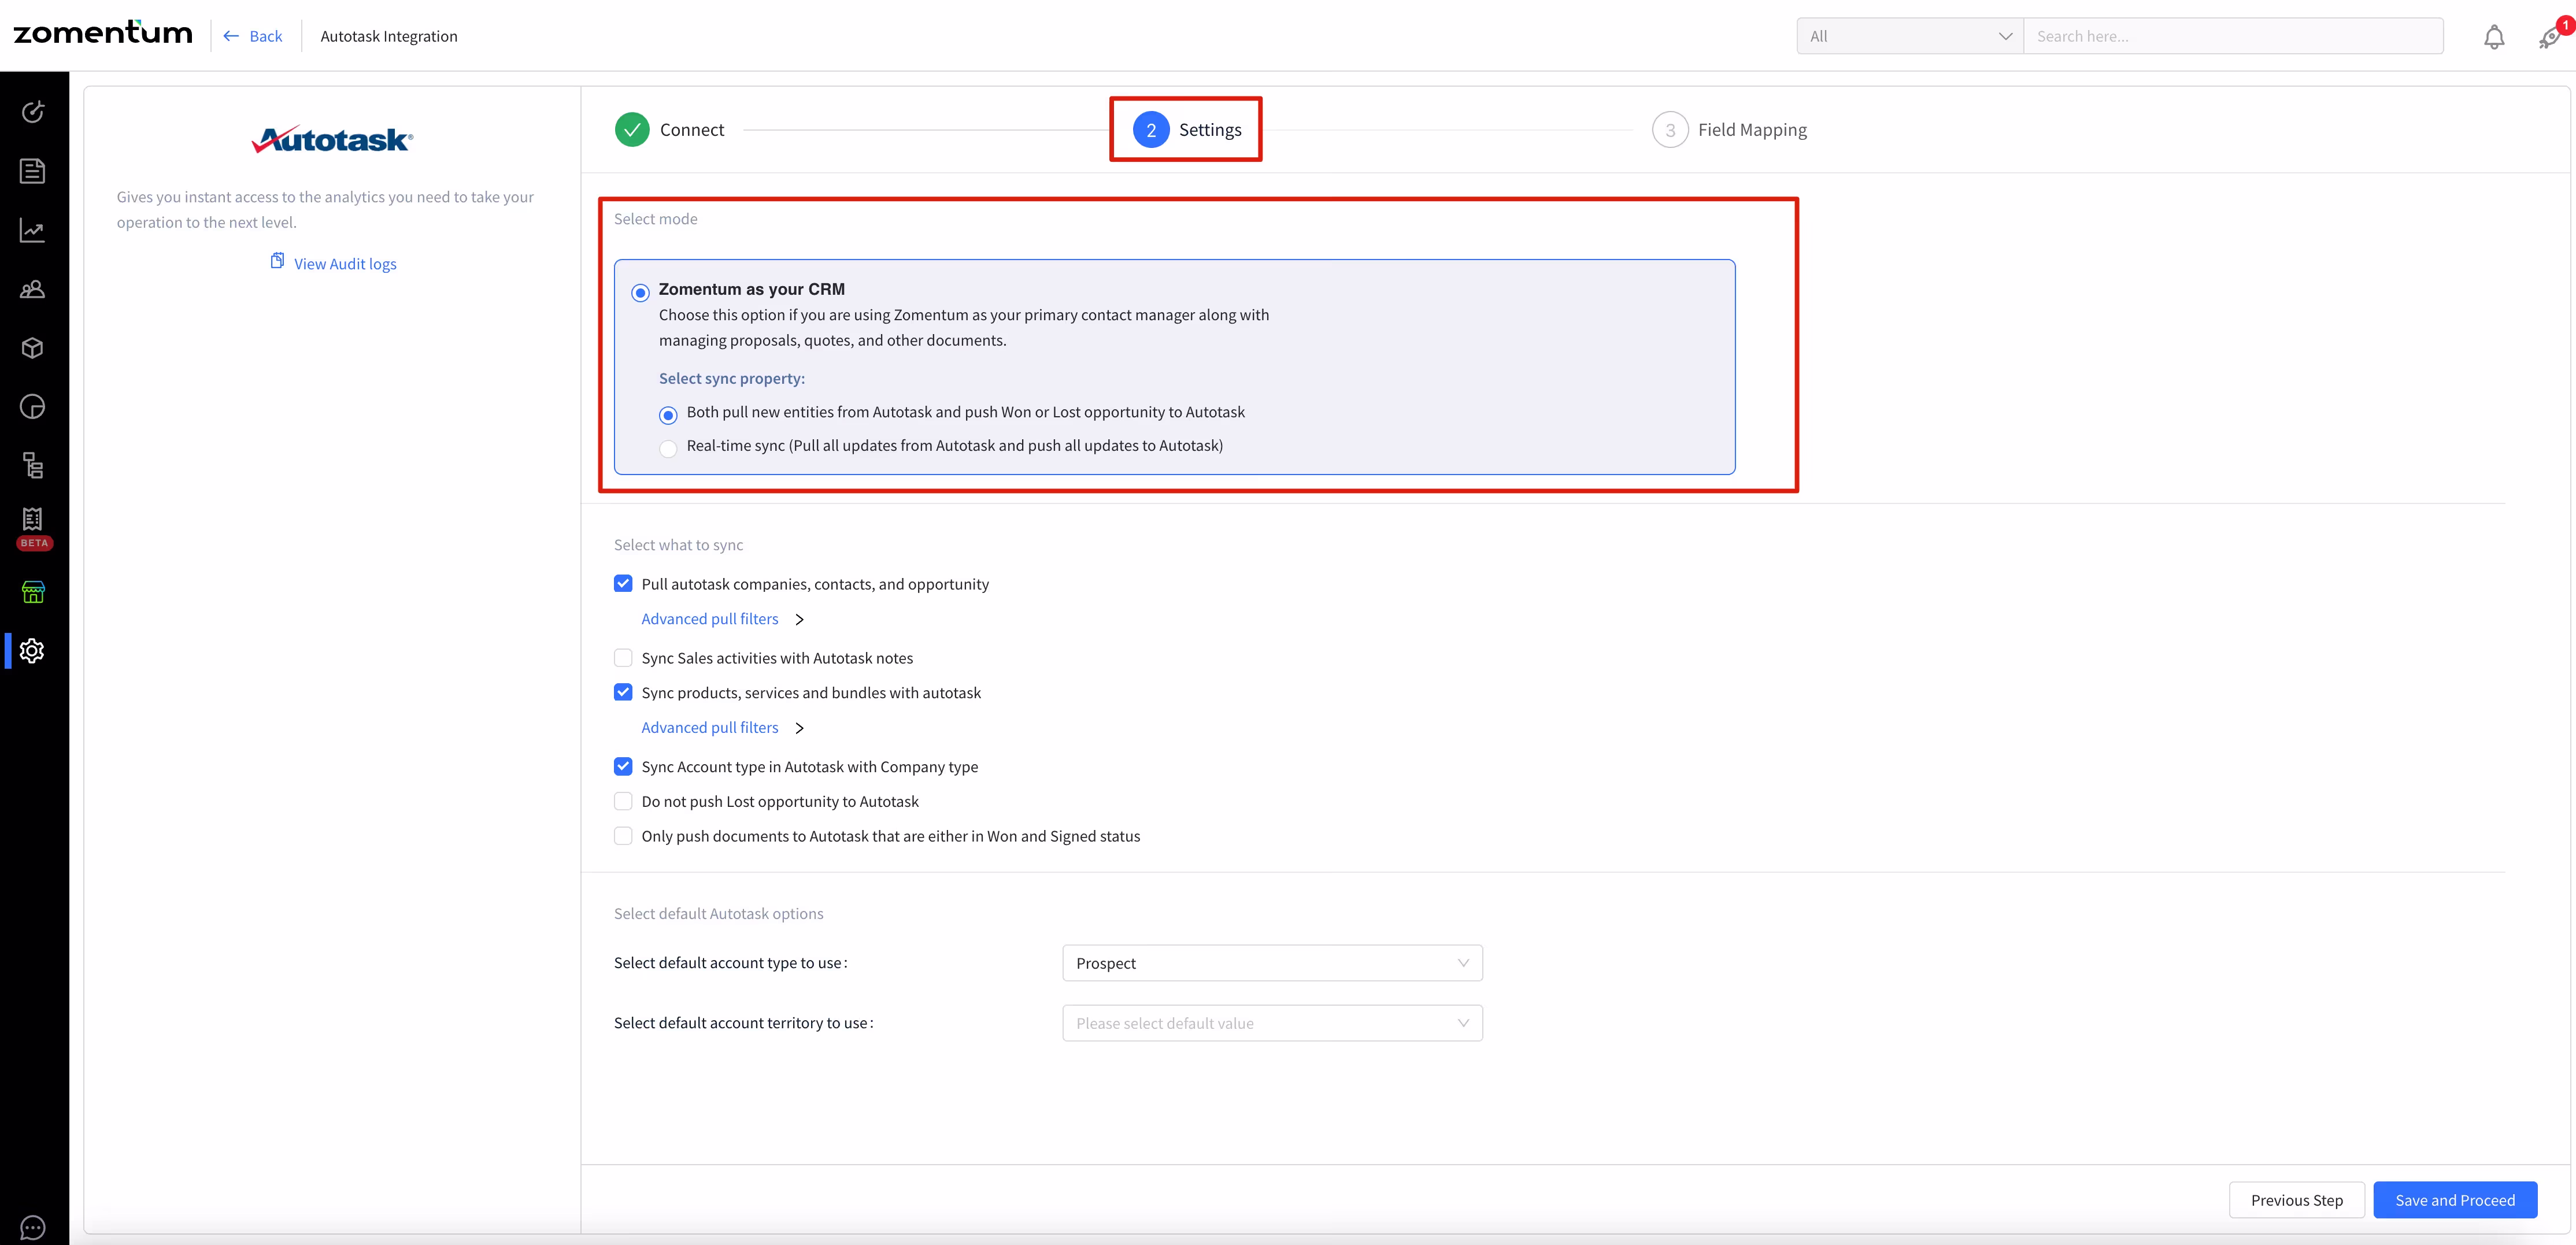Open the settings gear sidebar icon
The width and height of the screenshot is (2576, 1245).
pyautogui.click(x=32, y=651)
